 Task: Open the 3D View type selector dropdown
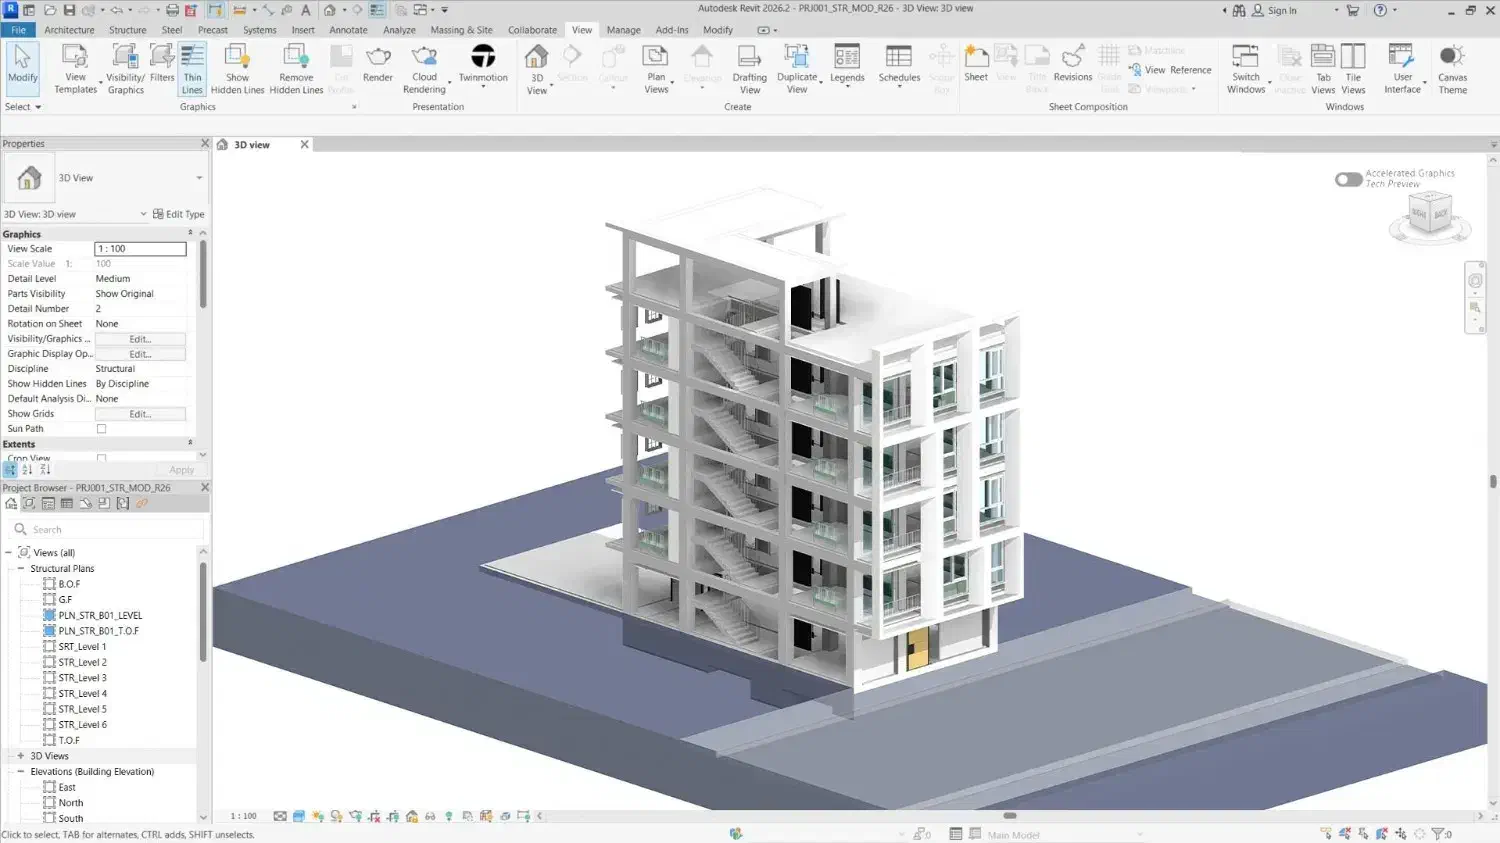click(x=199, y=178)
